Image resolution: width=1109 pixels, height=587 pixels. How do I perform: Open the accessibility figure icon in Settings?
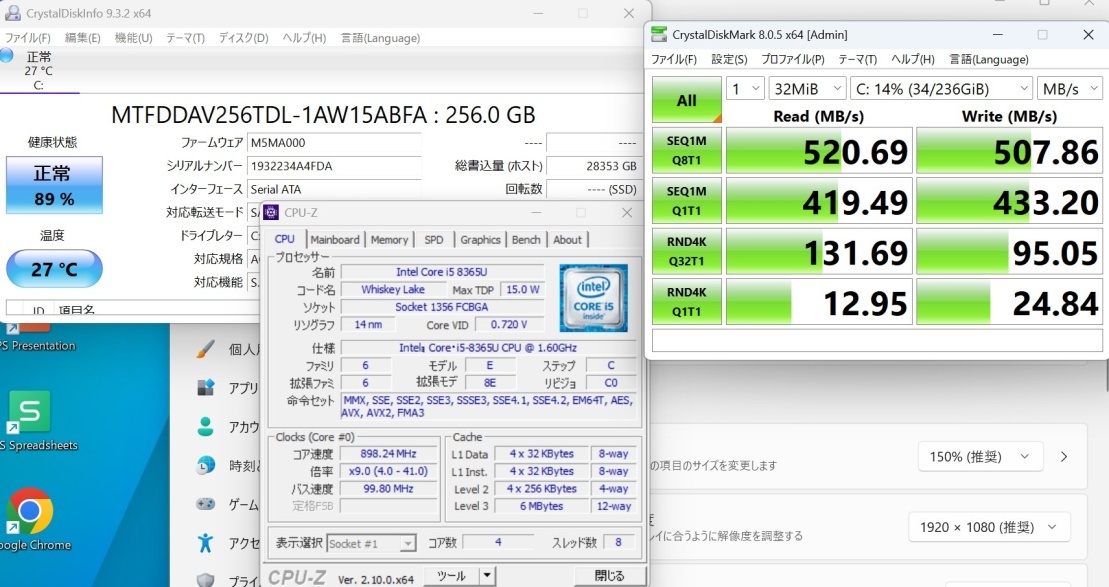205,542
